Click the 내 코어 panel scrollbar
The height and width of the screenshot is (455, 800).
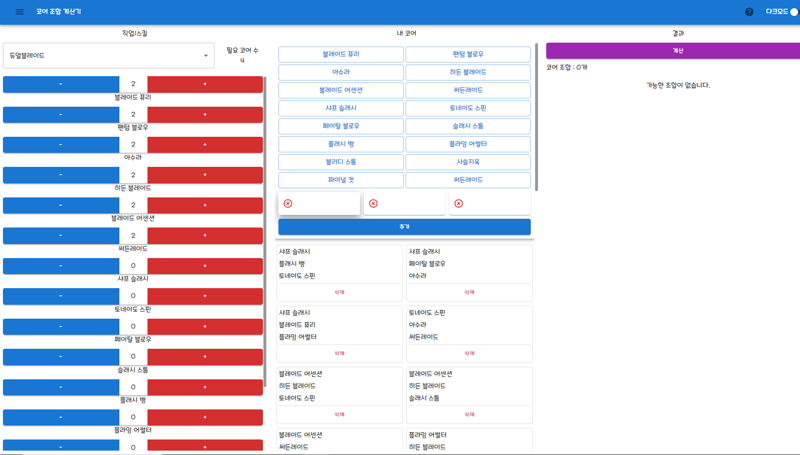click(x=536, y=117)
